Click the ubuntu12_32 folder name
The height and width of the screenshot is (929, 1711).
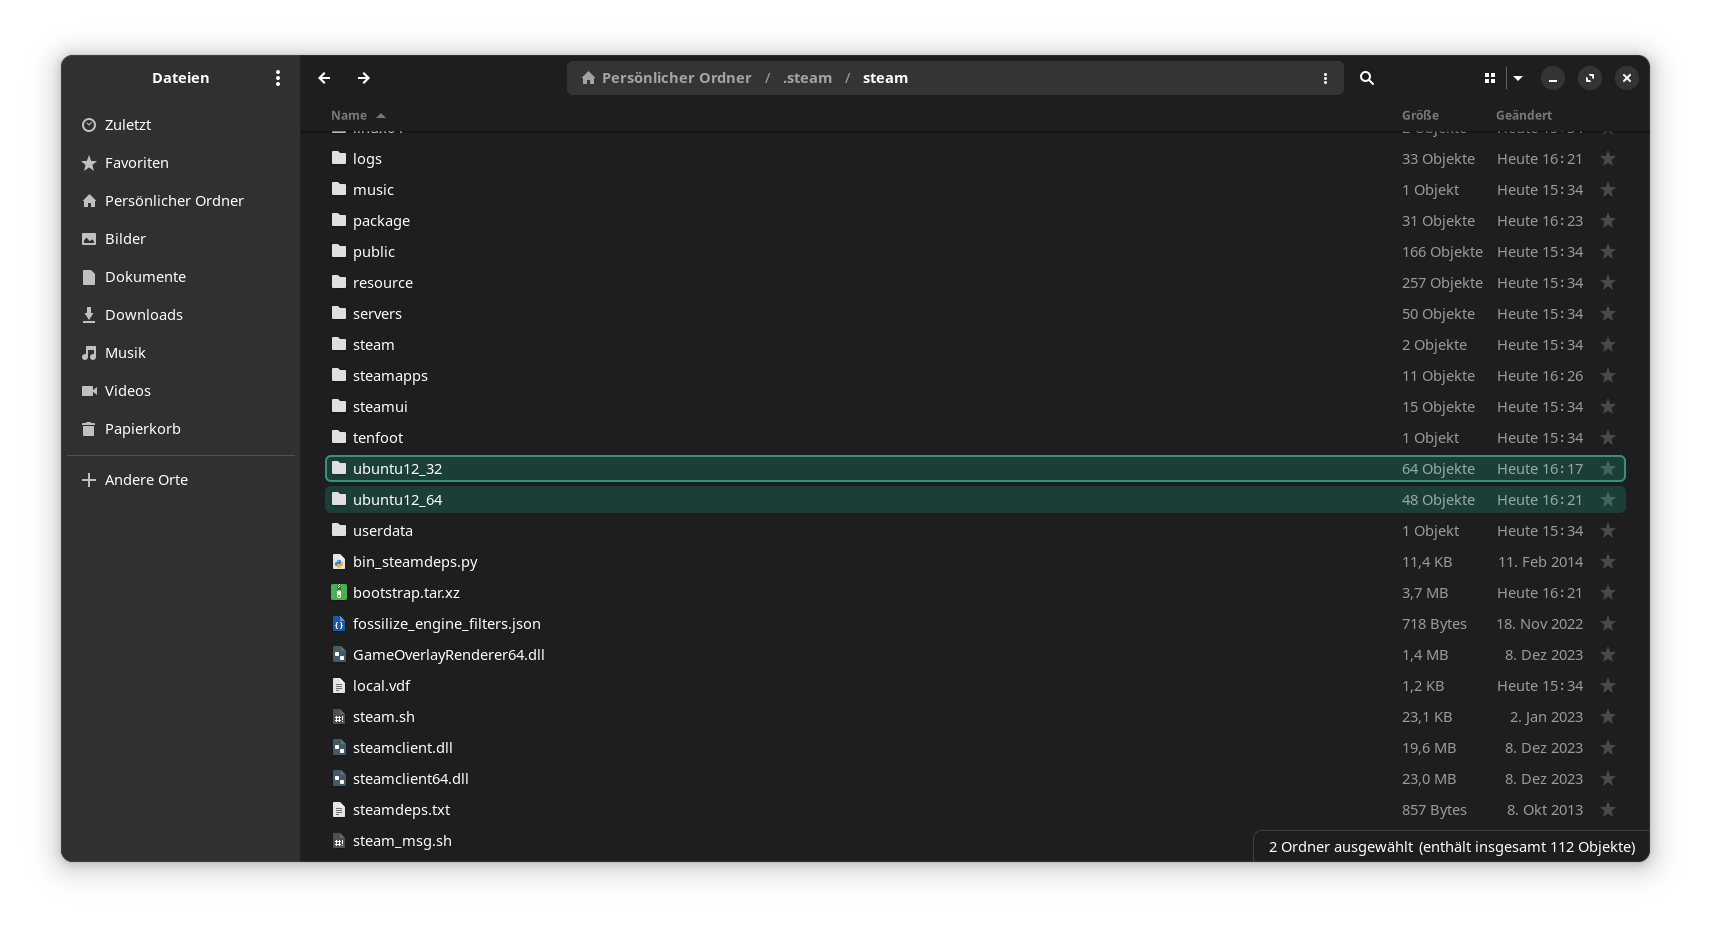397,469
